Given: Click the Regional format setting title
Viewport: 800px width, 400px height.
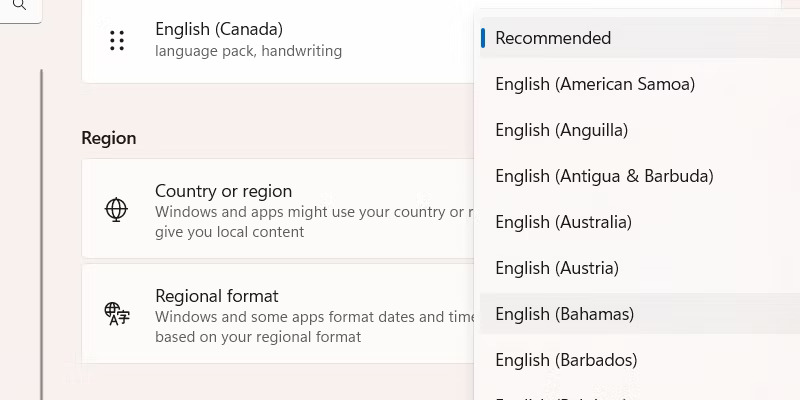Looking at the screenshot, I should pos(217,296).
